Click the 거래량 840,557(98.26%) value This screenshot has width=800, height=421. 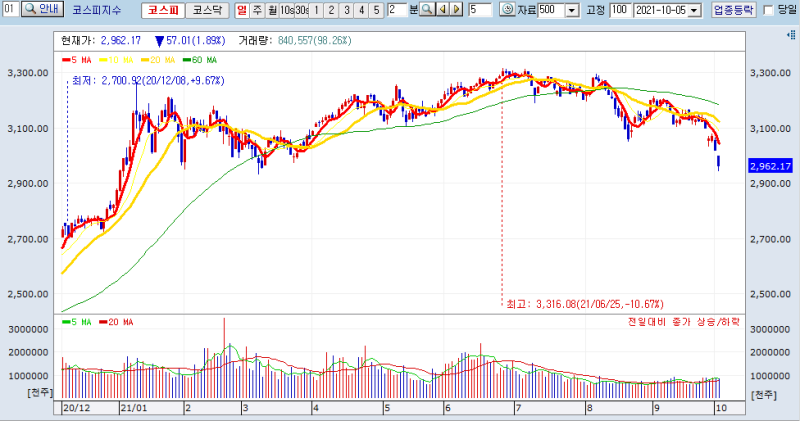315,41
